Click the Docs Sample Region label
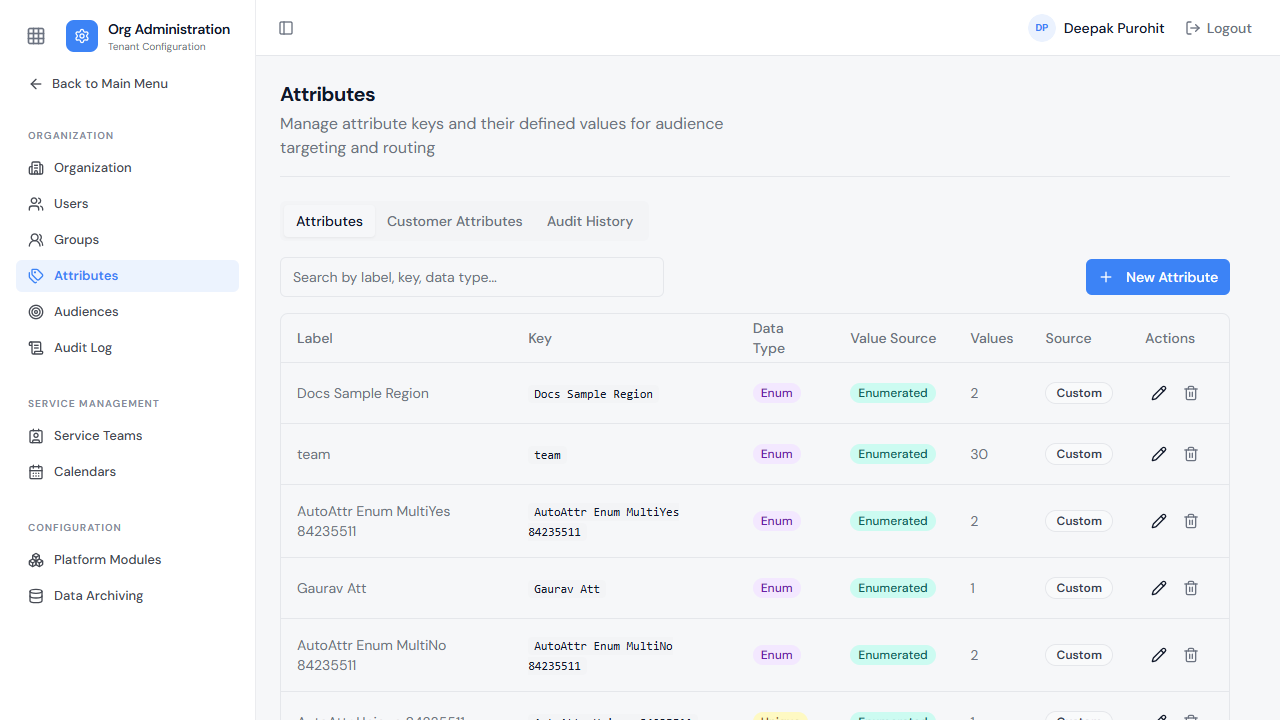Viewport: 1280px width, 720px height. [x=363, y=393]
